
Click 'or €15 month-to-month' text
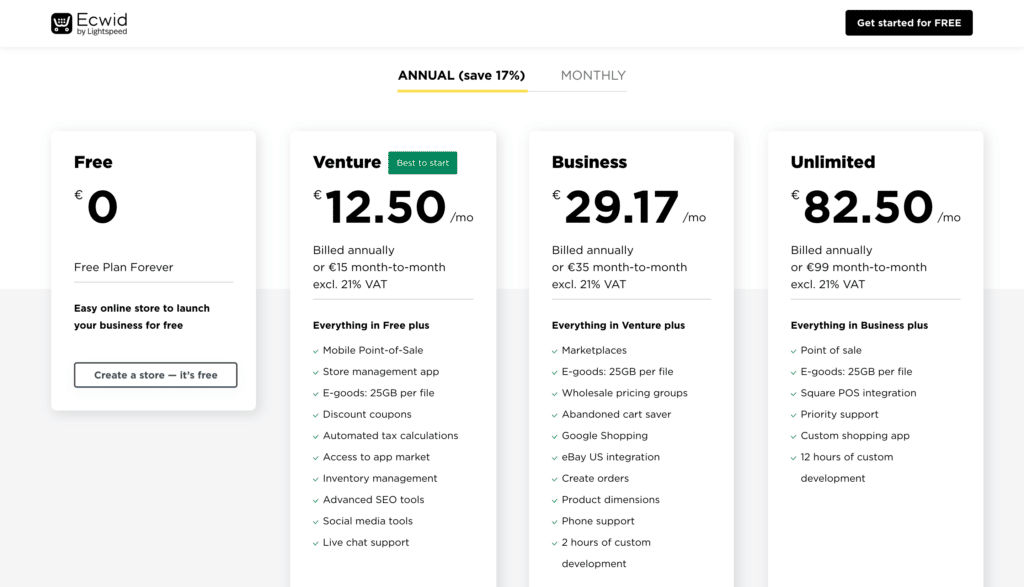coord(379,267)
